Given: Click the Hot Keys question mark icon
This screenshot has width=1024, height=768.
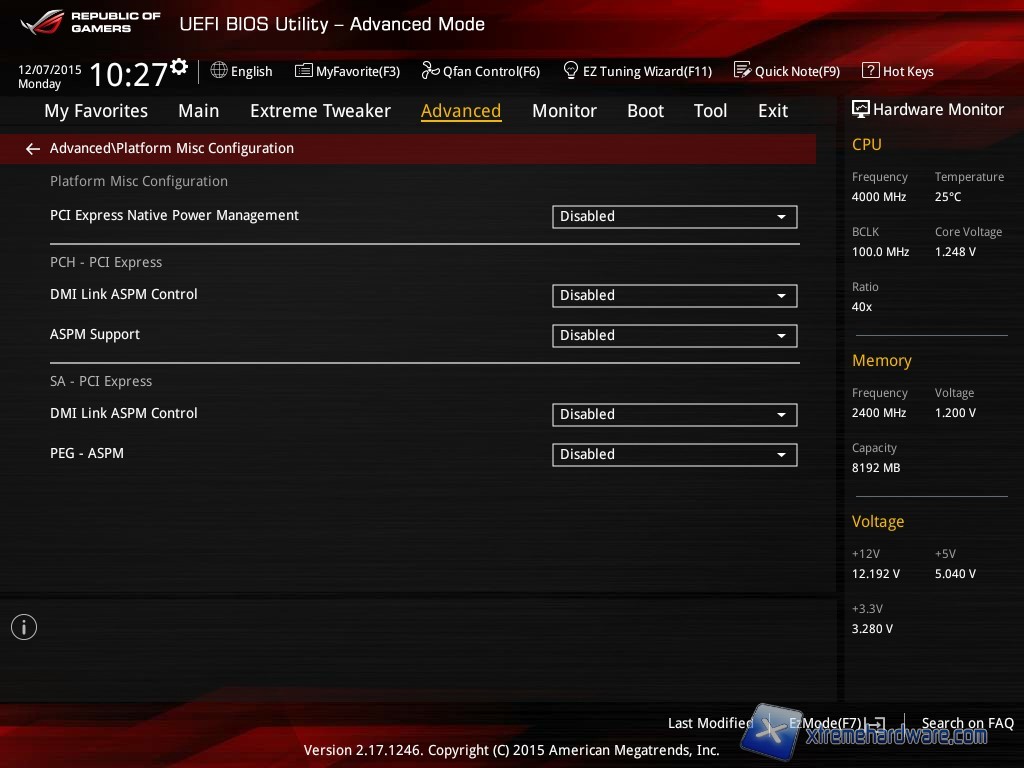Looking at the screenshot, I should [870, 71].
